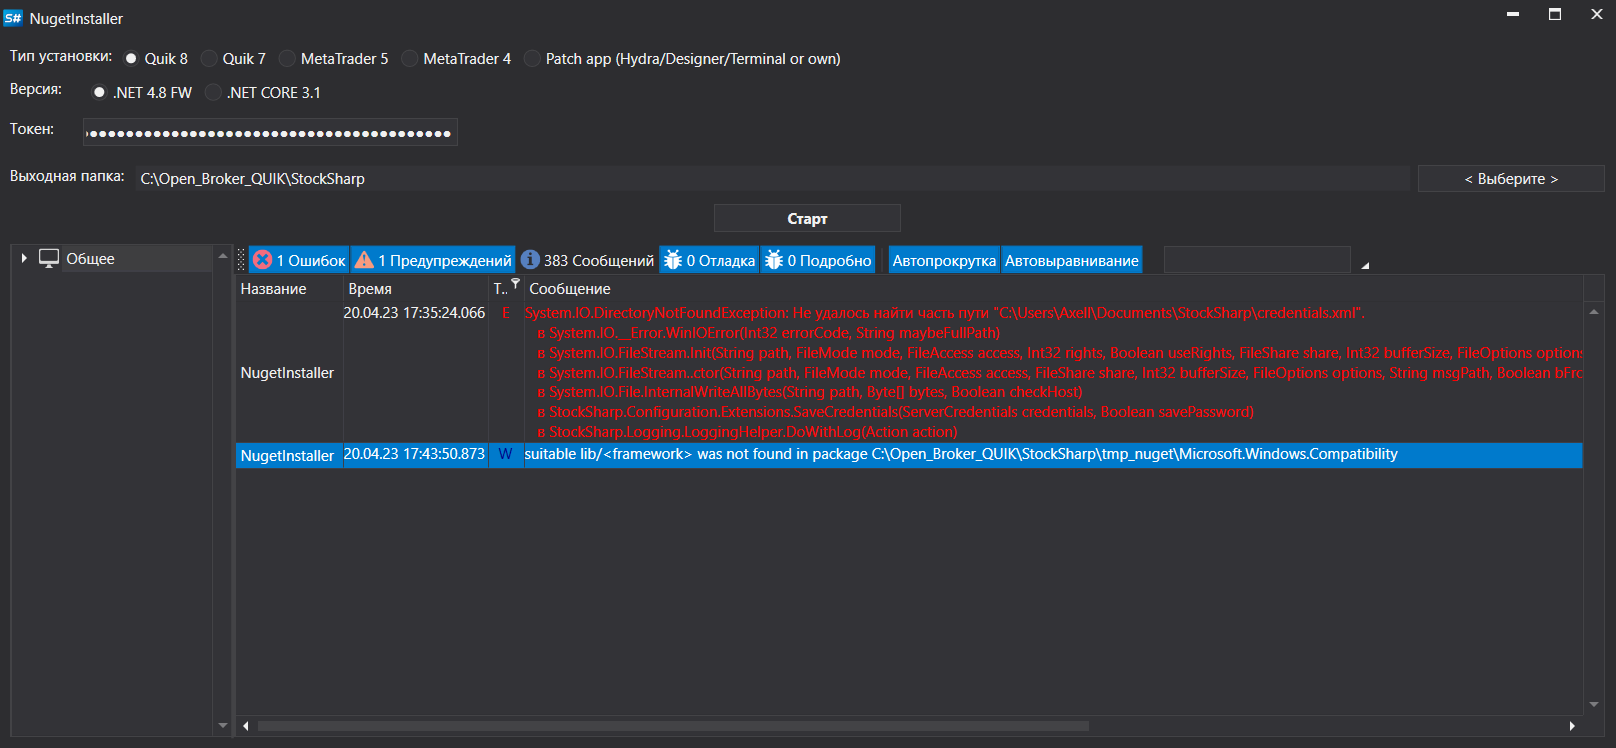Toggle the warnings filter triangle icon

pyautogui.click(x=364, y=260)
